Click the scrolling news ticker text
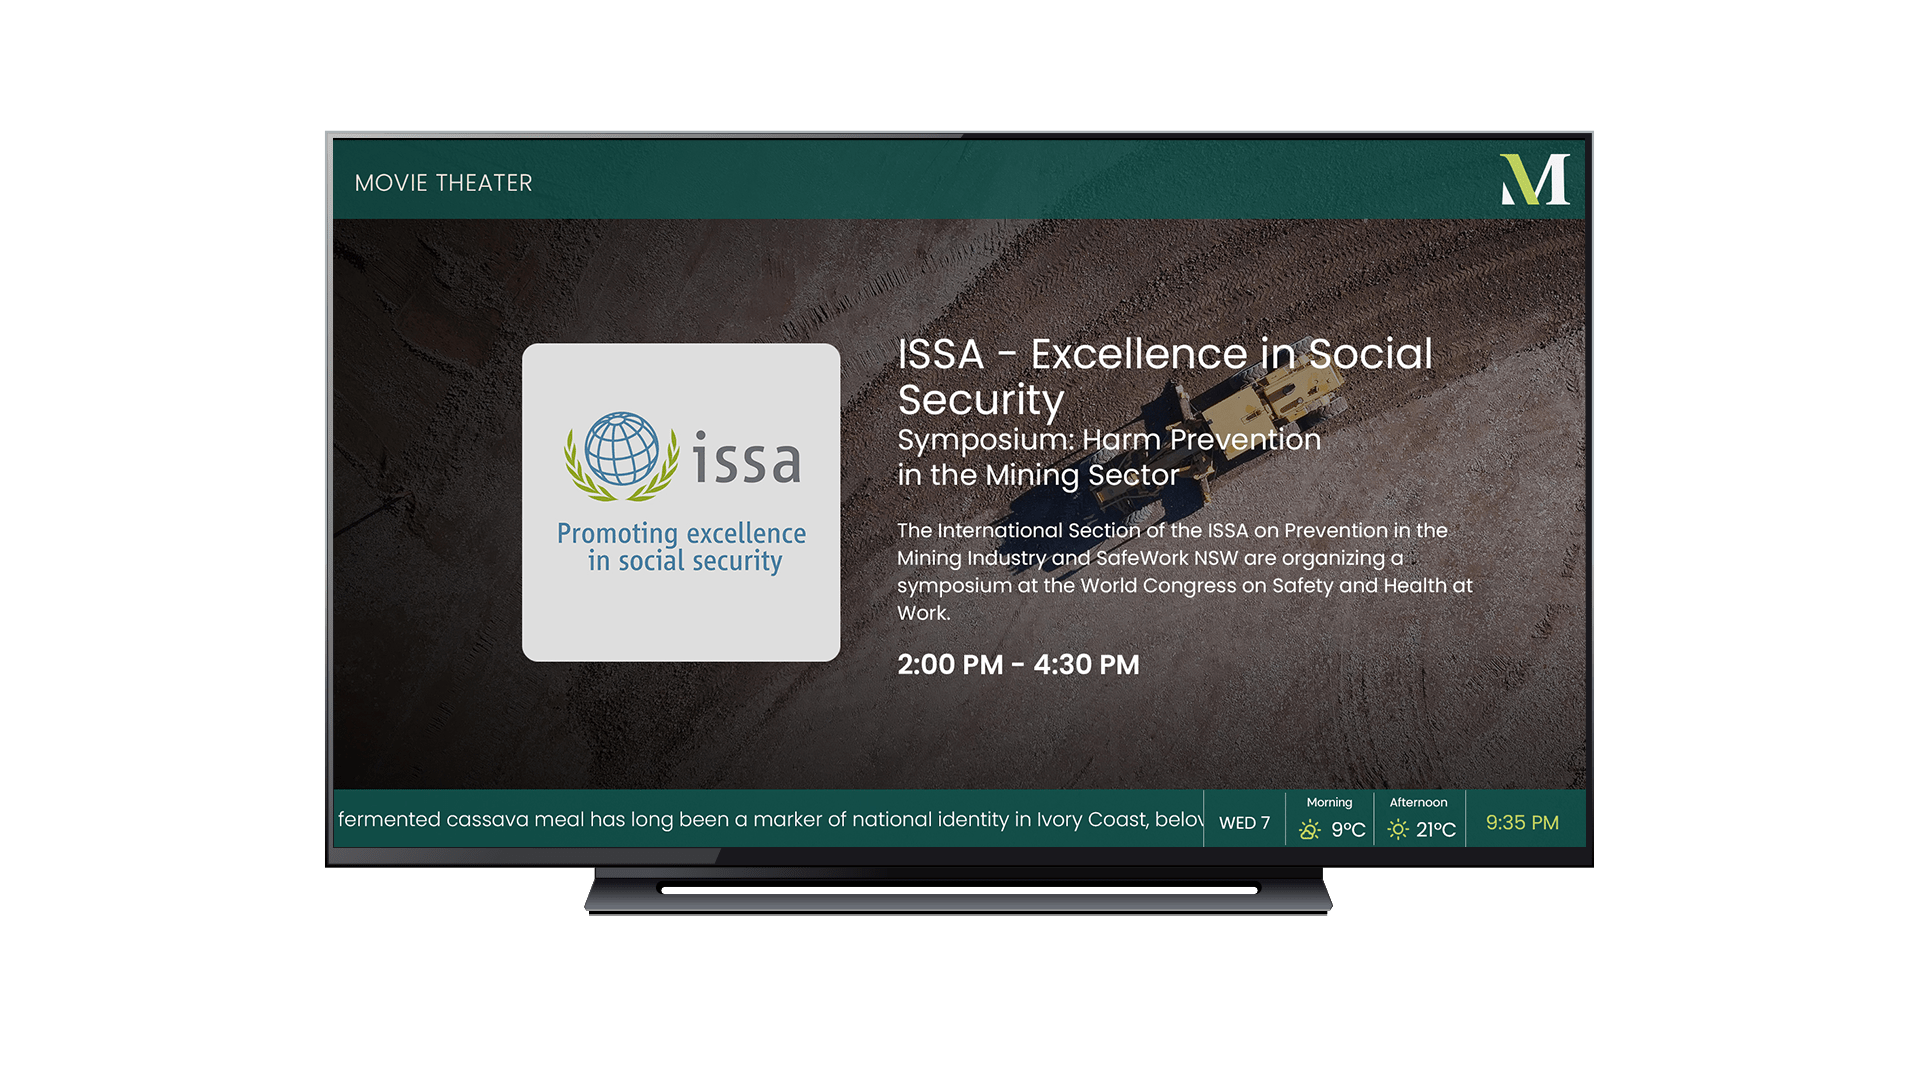Image resolution: width=1920 pixels, height=1080 pixels. [770, 819]
